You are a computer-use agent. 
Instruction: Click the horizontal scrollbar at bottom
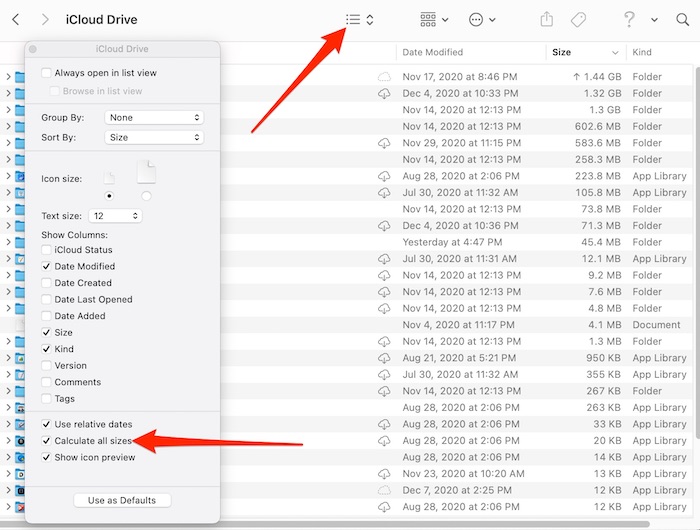click(325, 524)
